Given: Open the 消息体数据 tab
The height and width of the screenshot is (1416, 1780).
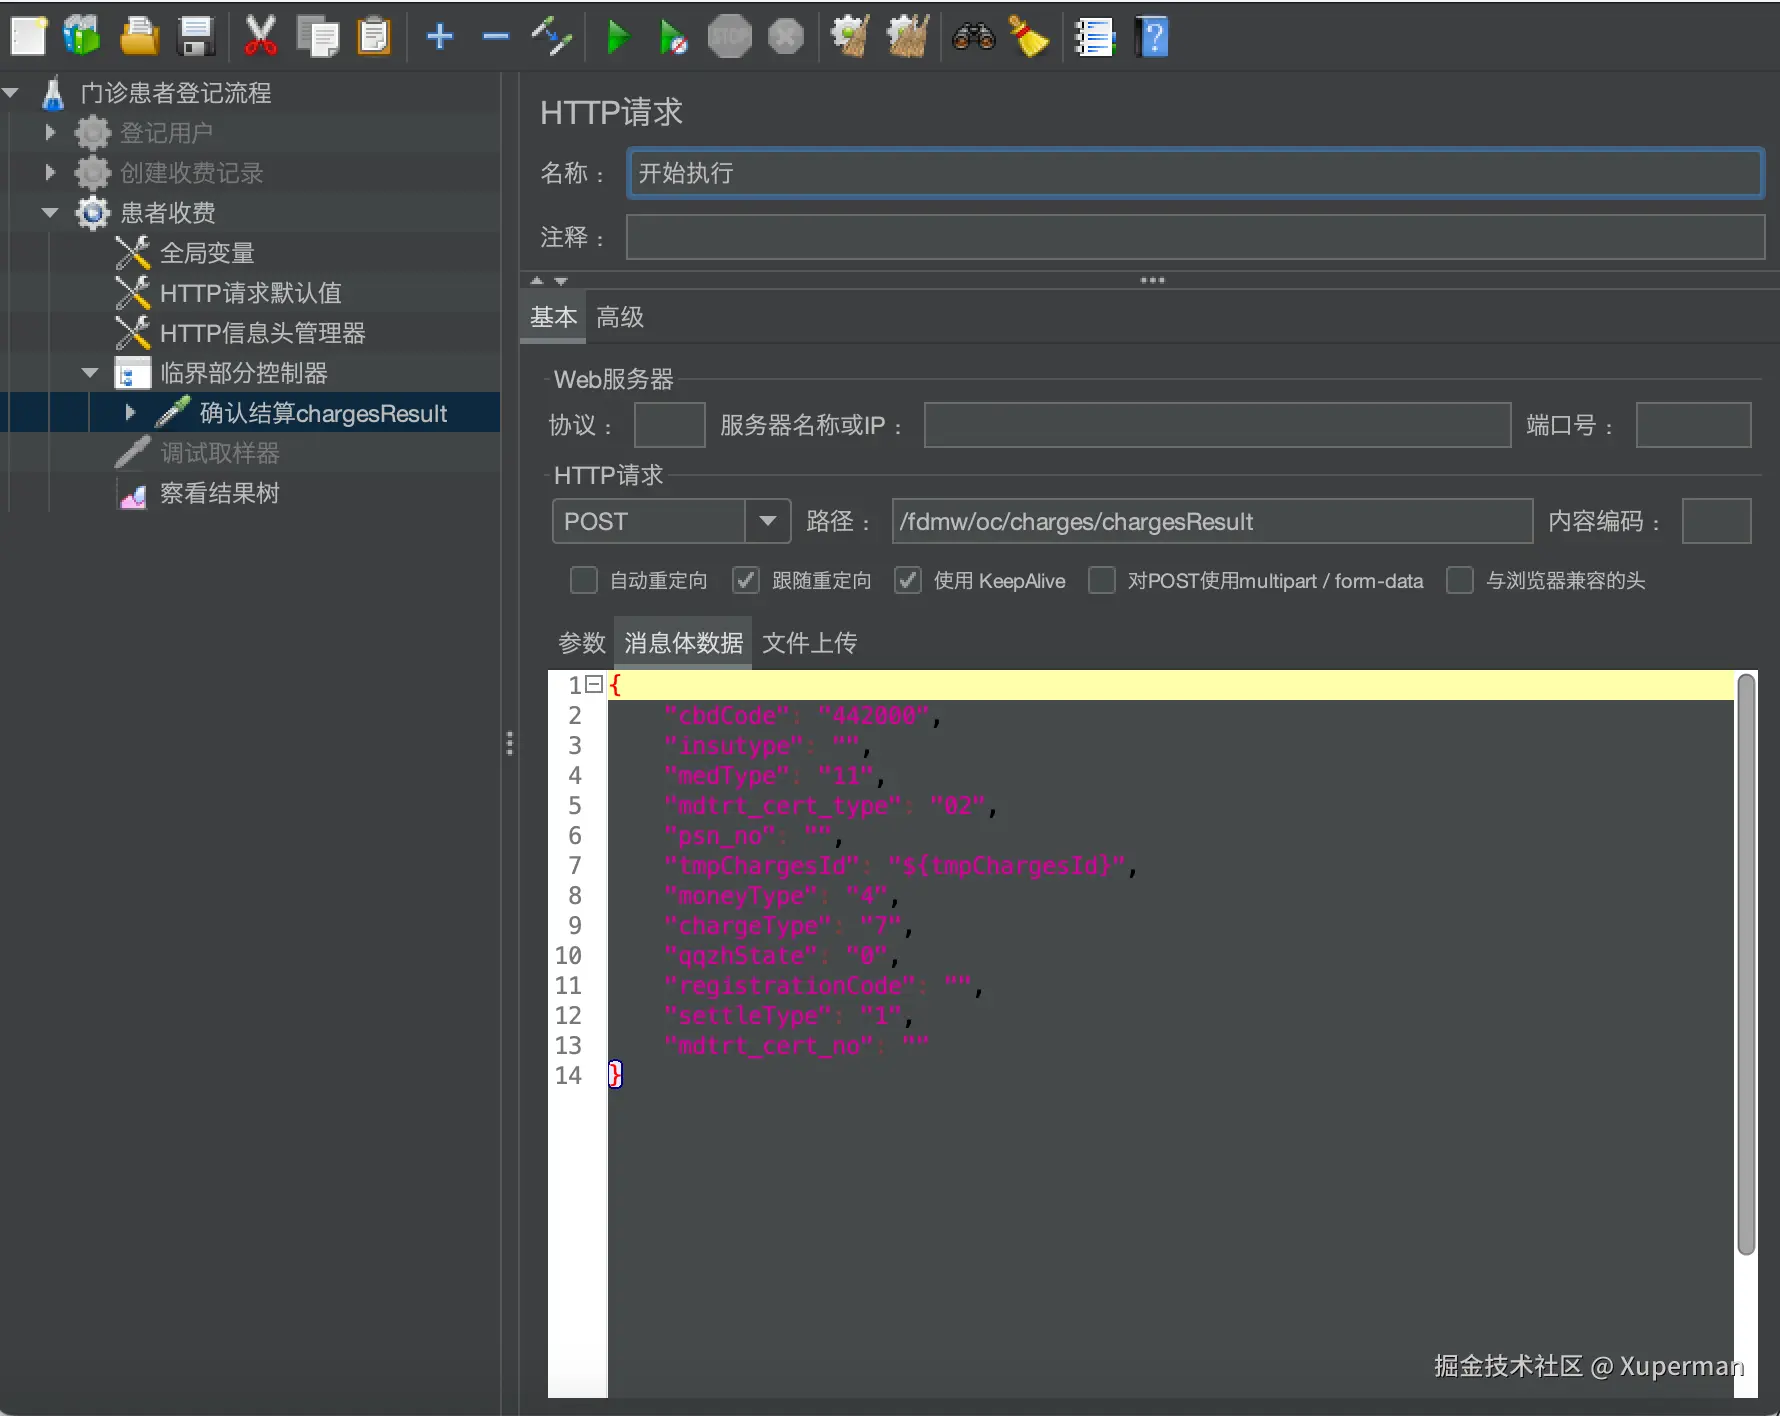Looking at the screenshot, I should coord(684,643).
